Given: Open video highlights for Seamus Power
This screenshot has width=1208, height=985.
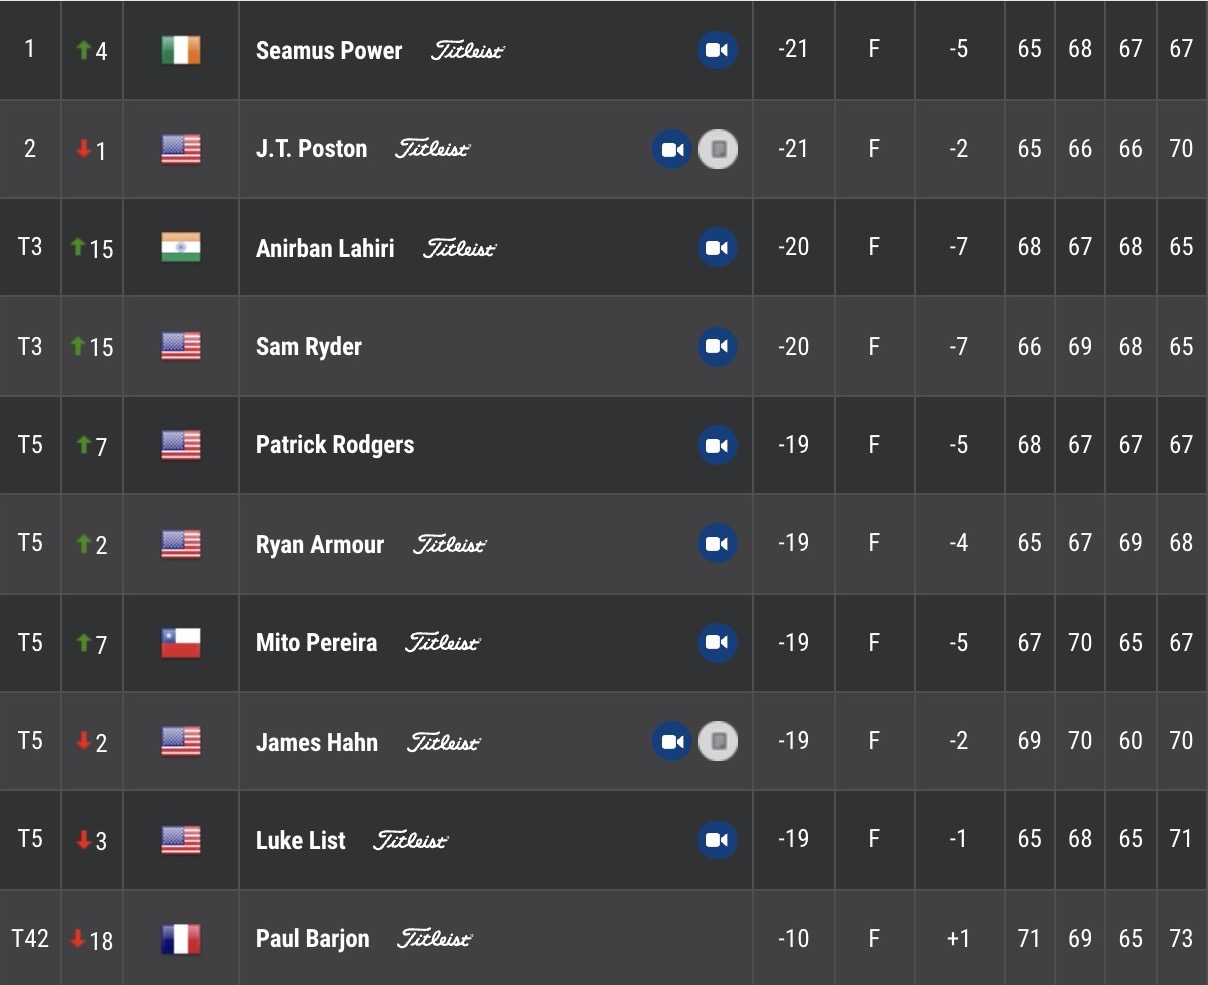Looking at the screenshot, I should point(717,50).
